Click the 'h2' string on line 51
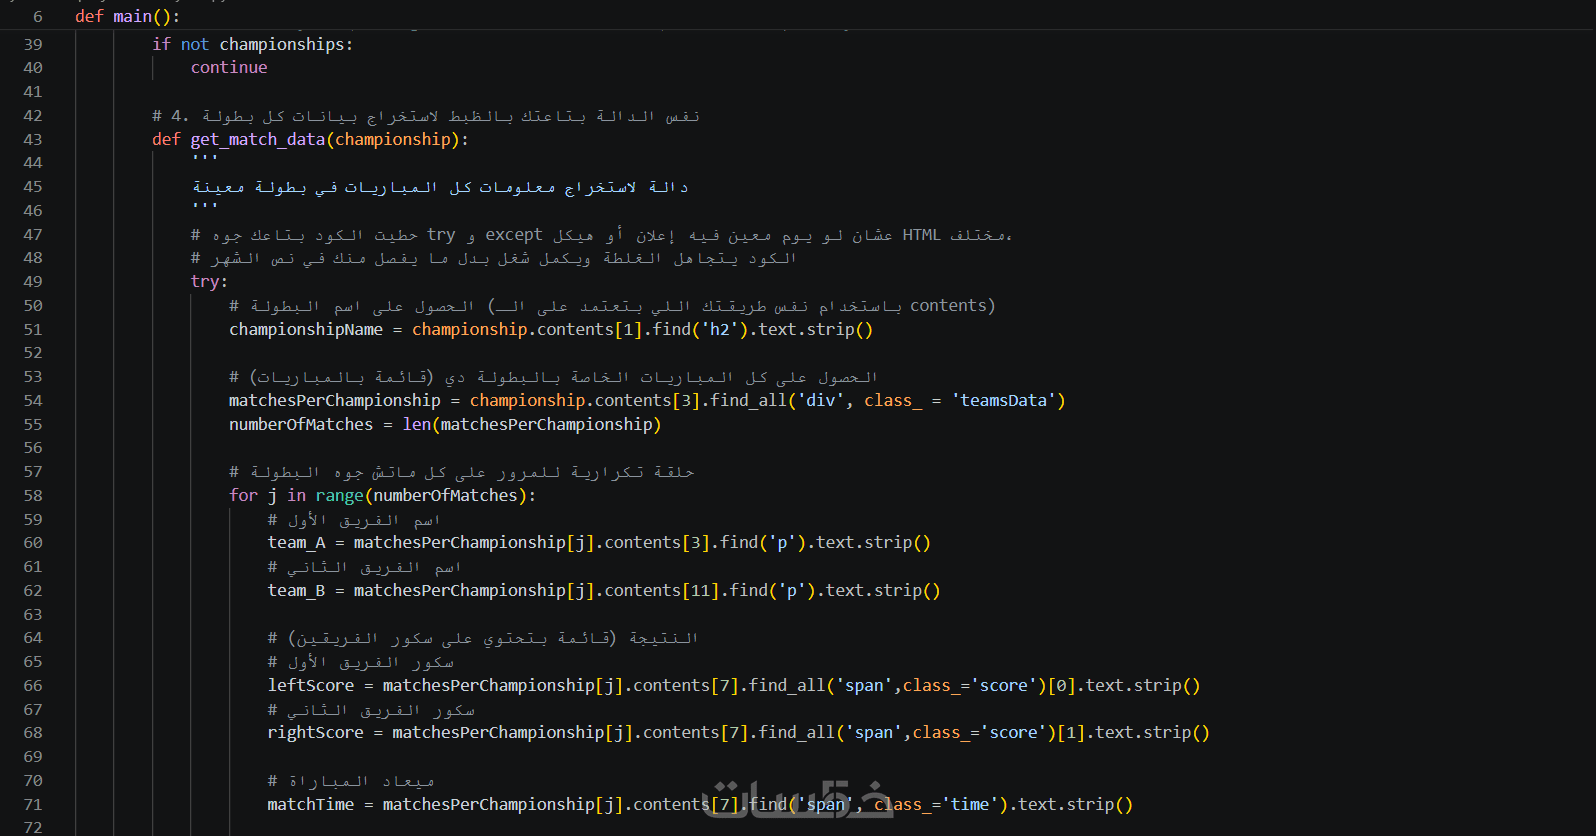 (x=720, y=329)
